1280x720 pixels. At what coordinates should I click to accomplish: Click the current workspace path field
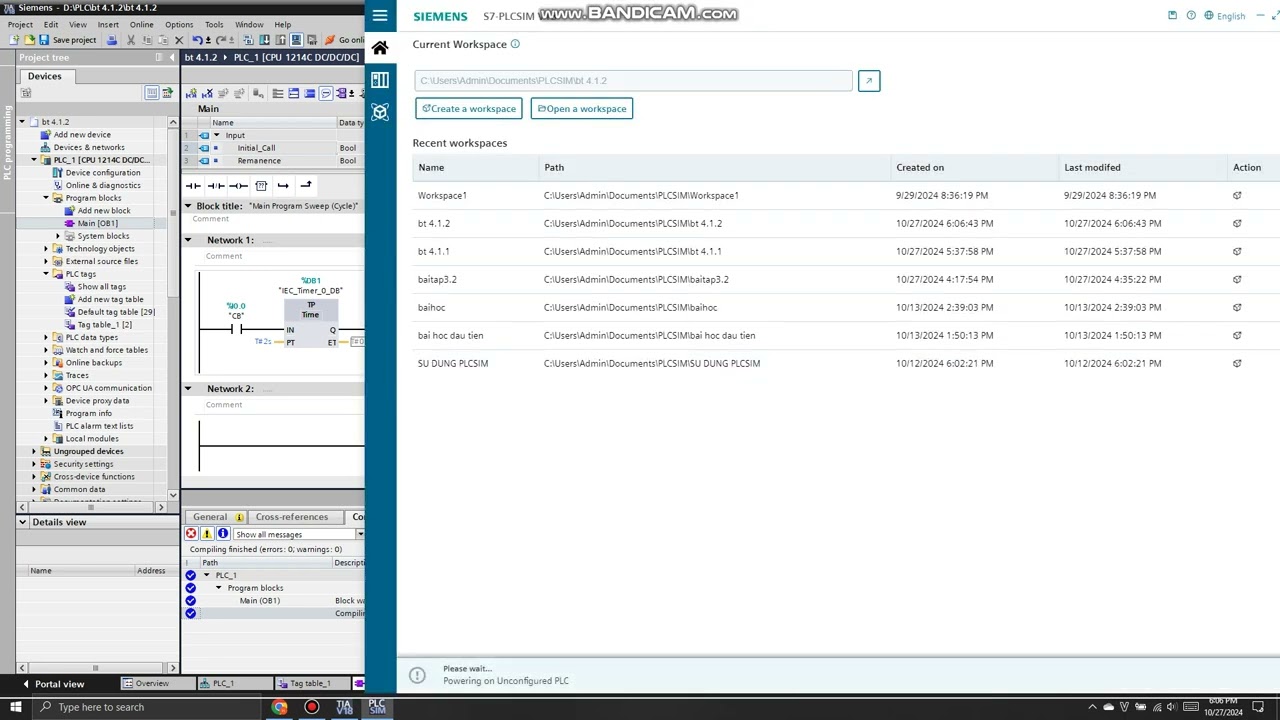point(633,81)
